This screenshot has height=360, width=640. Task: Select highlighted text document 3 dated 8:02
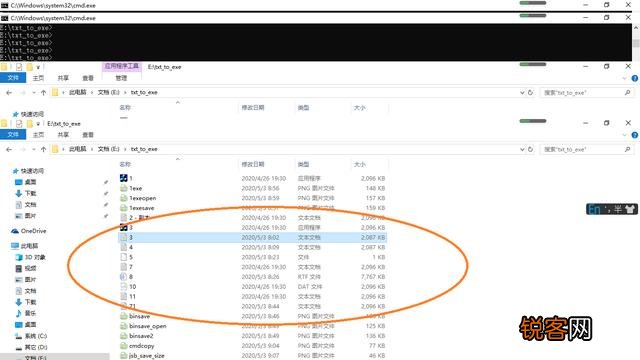[x=252, y=237]
